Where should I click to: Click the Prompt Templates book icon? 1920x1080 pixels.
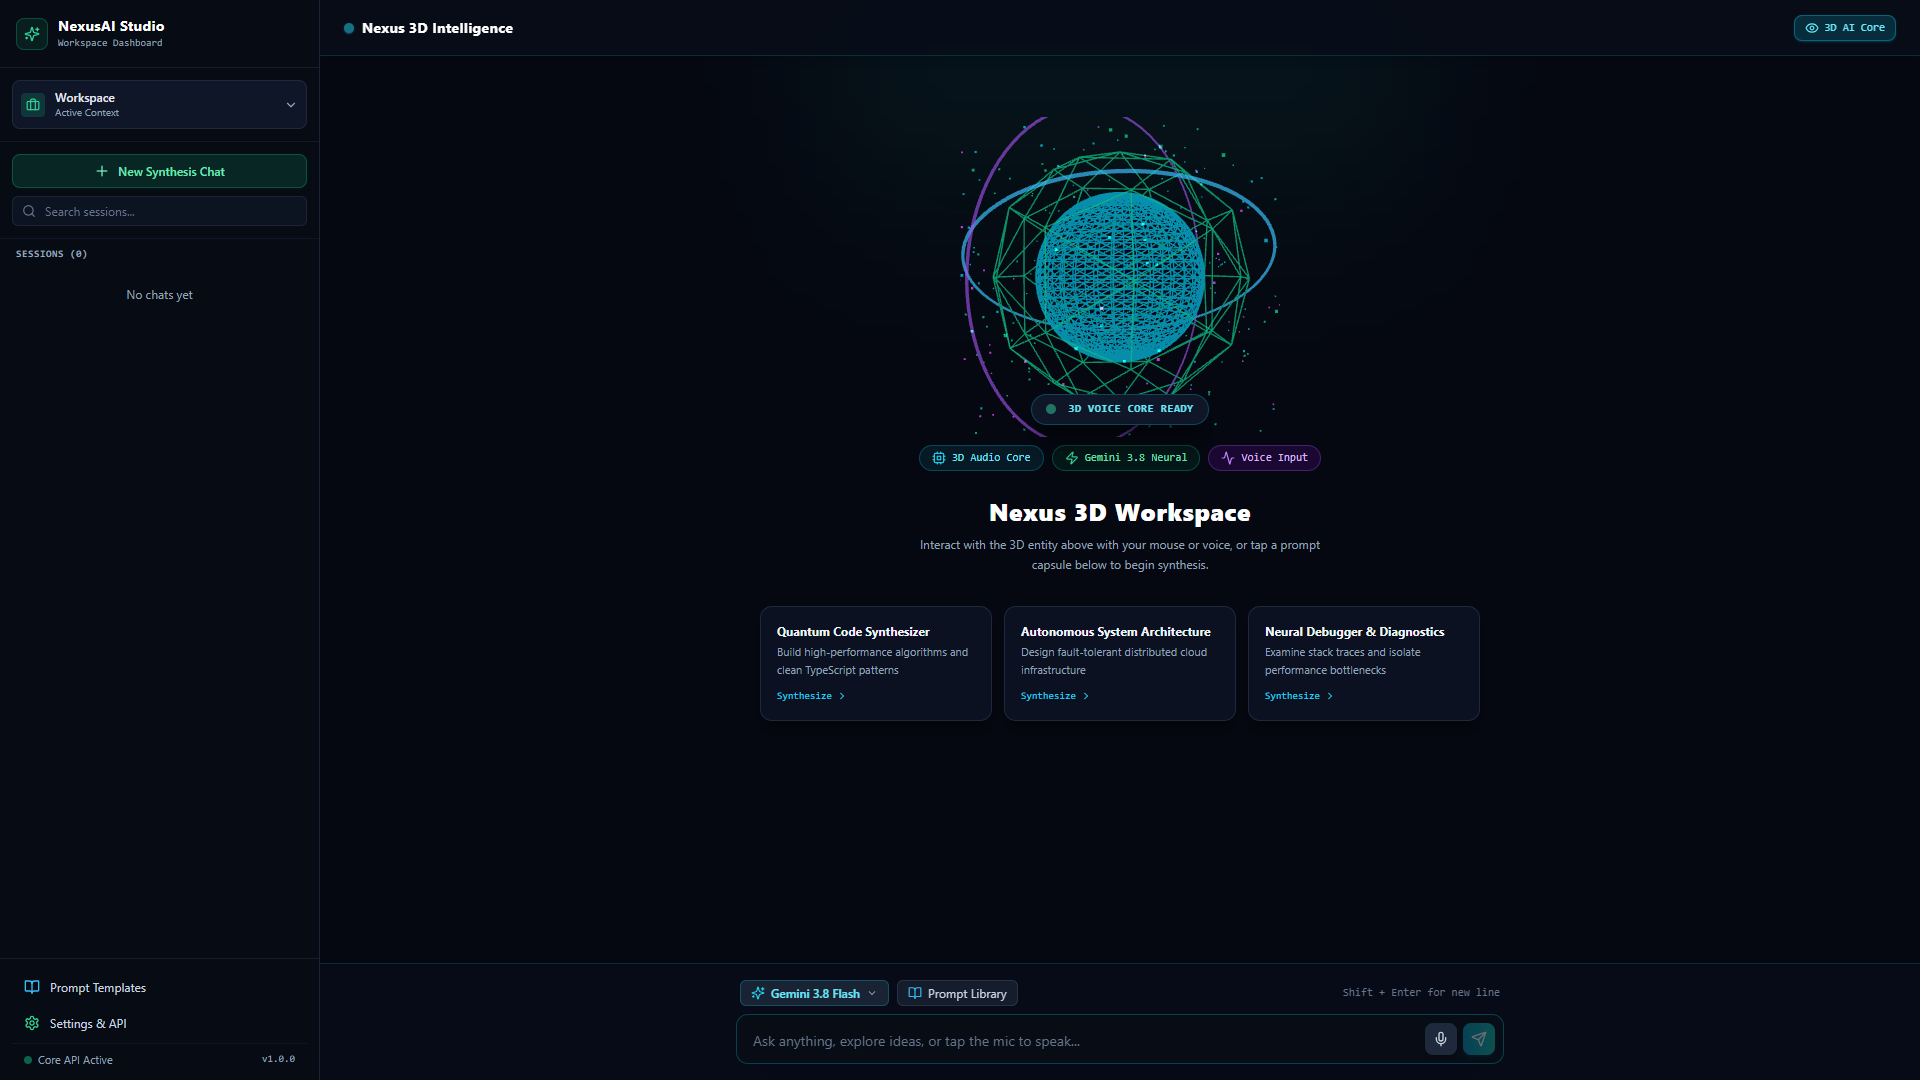pos(32,987)
